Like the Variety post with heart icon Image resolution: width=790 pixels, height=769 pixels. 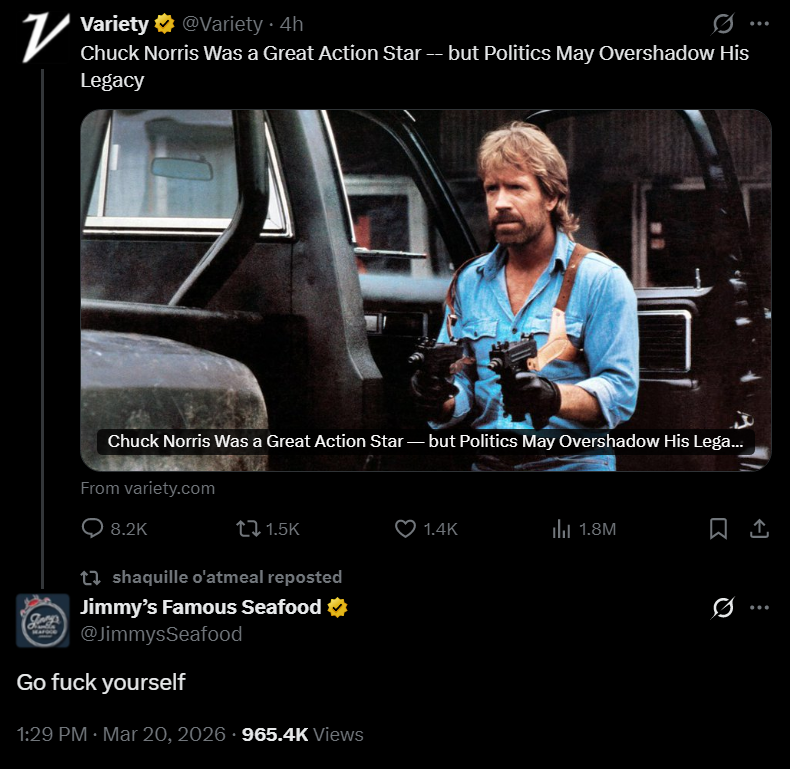pyautogui.click(x=406, y=529)
